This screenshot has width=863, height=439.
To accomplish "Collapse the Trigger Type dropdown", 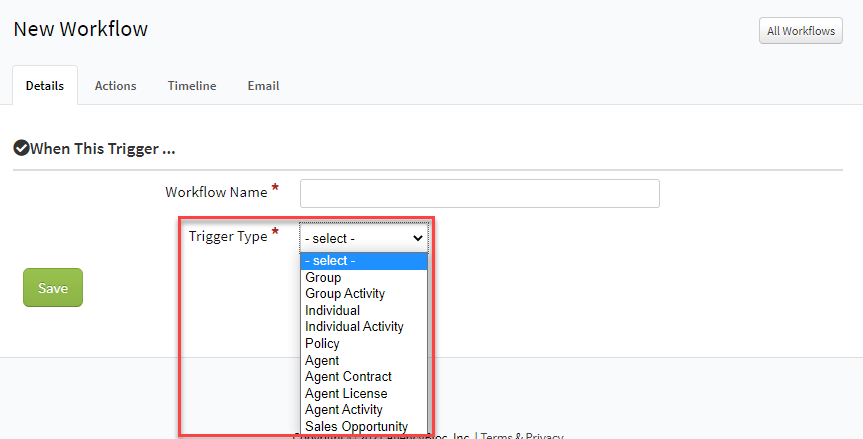I will pyautogui.click(x=364, y=238).
